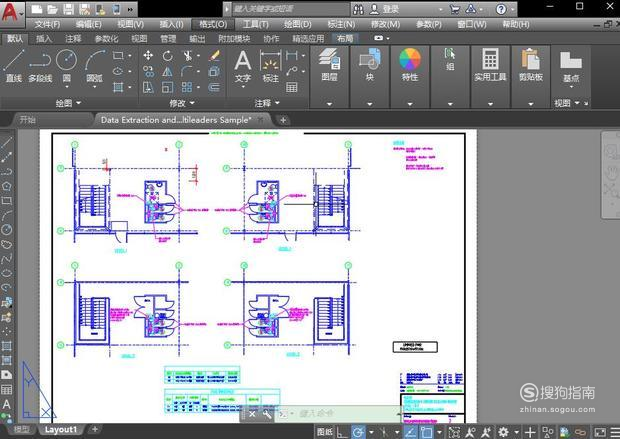Click the command line wrench settings button
The height and width of the screenshot is (439, 620).
click(x=267, y=414)
